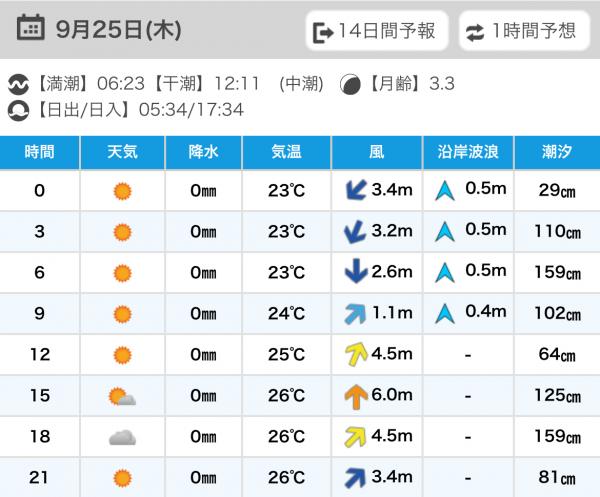This screenshot has width=600, height=497.
Task: Click the 21時 row time cell
Action: [x=39, y=477]
